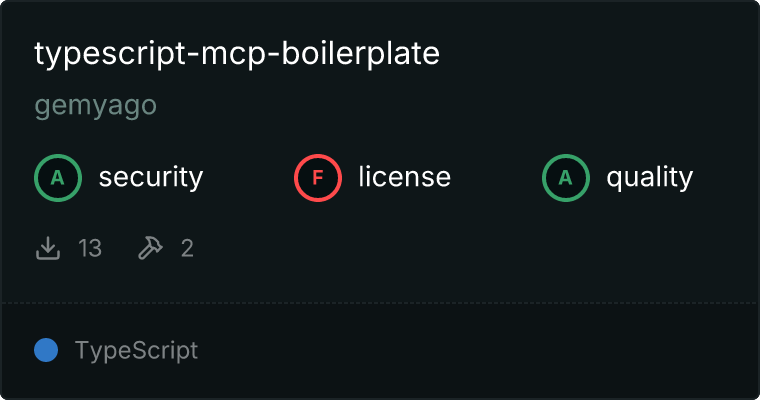
Task: Click blank header space right of the card title
Action: (x=596, y=54)
